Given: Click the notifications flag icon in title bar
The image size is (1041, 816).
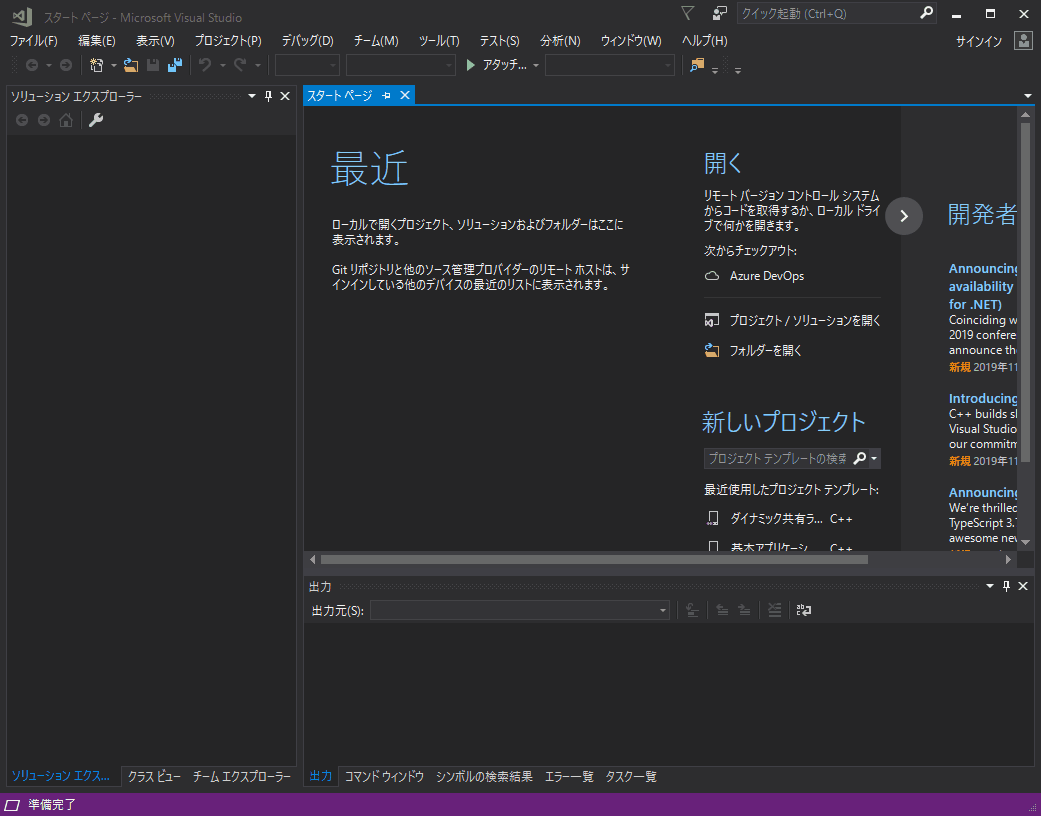Looking at the screenshot, I should (688, 13).
